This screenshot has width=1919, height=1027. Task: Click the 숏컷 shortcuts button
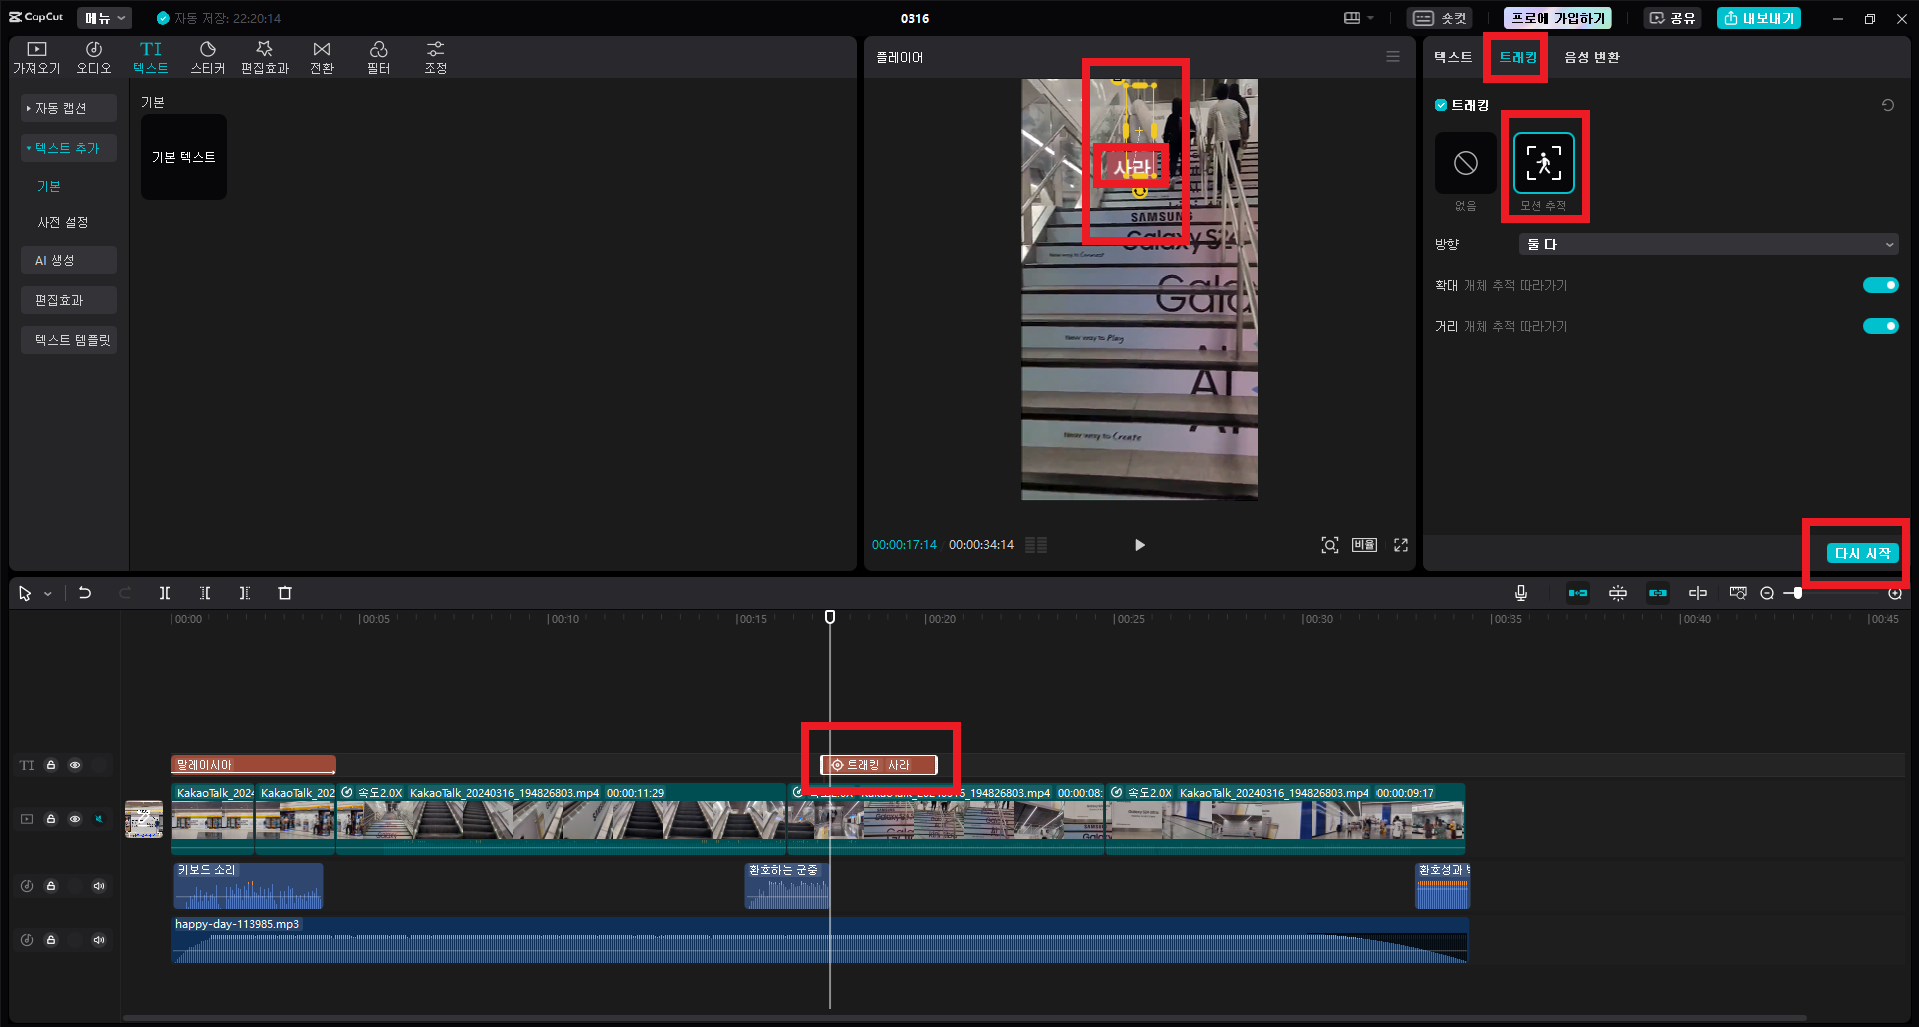(x=1441, y=18)
